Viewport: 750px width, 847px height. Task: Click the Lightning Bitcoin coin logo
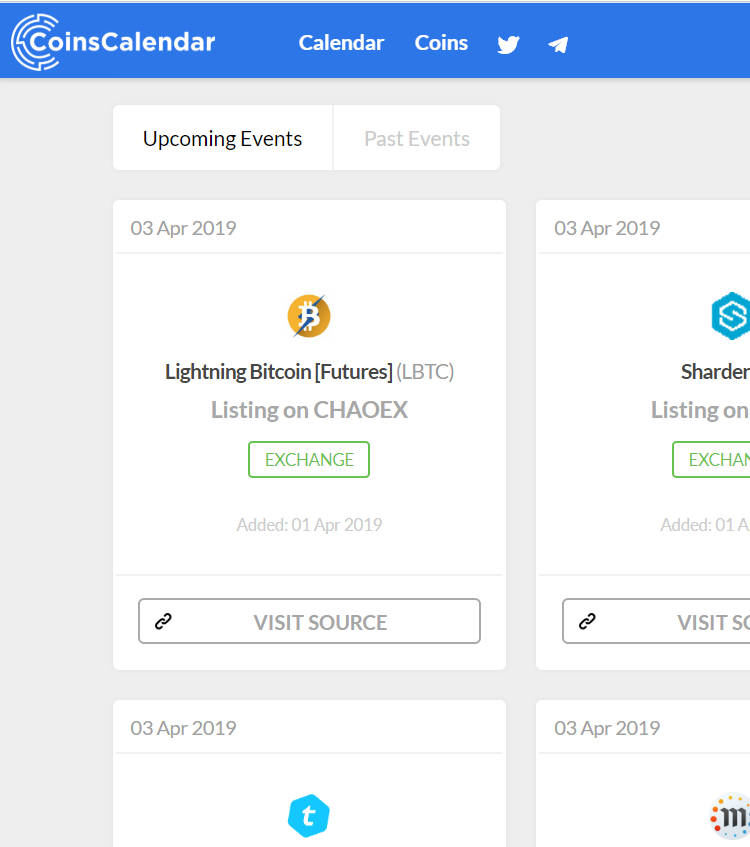tap(309, 316)
